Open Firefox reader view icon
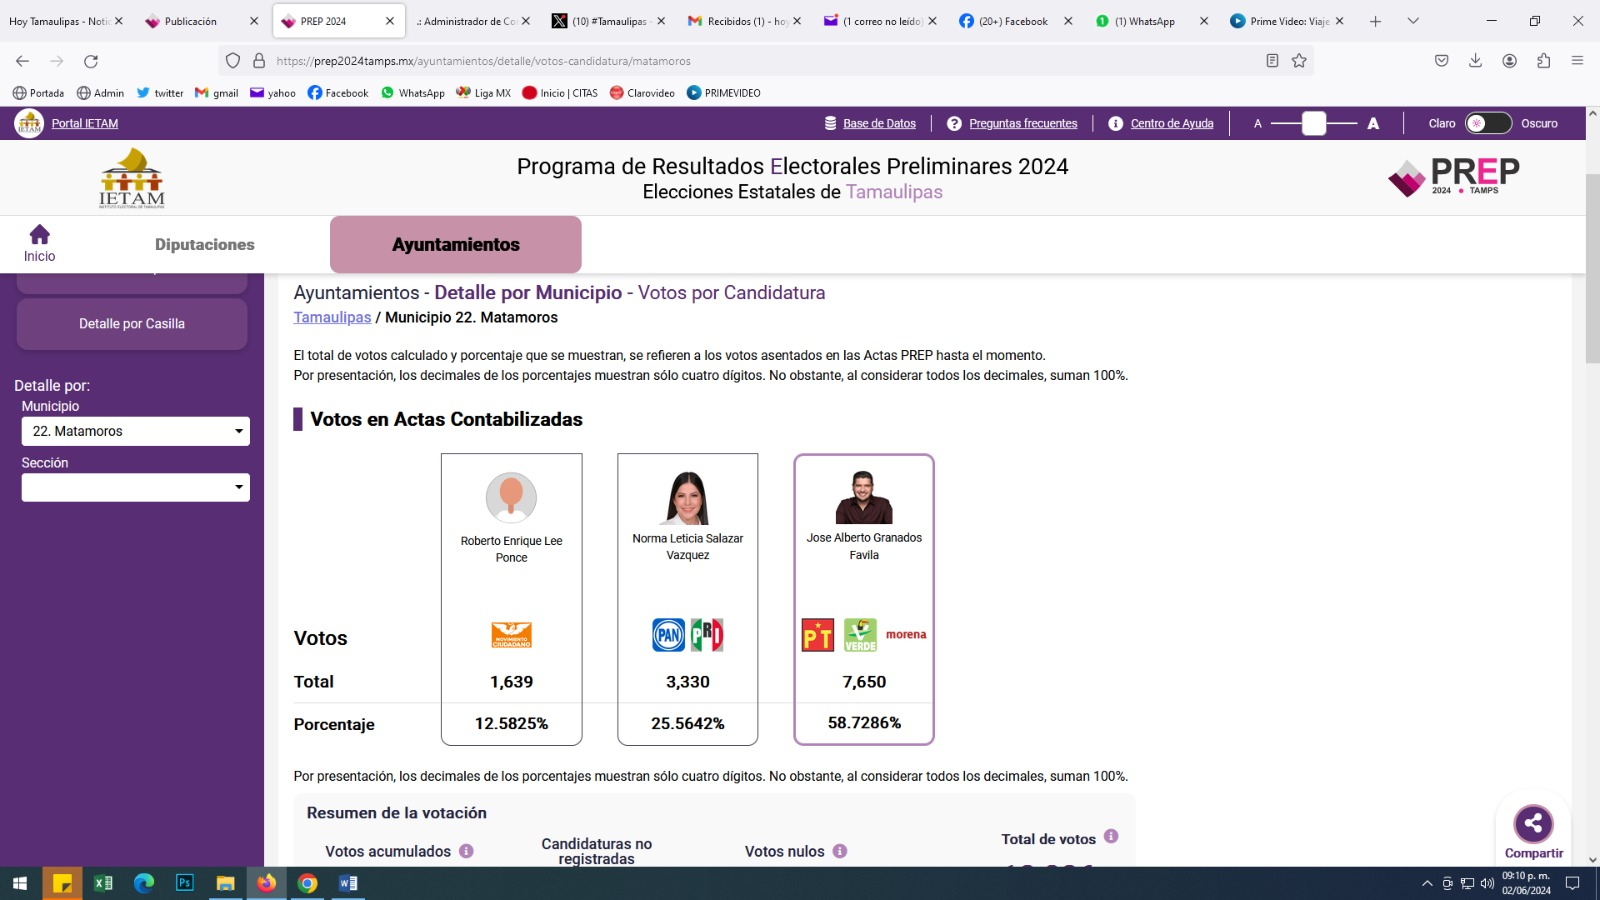1600x900 pixels. pos(1272,61)
